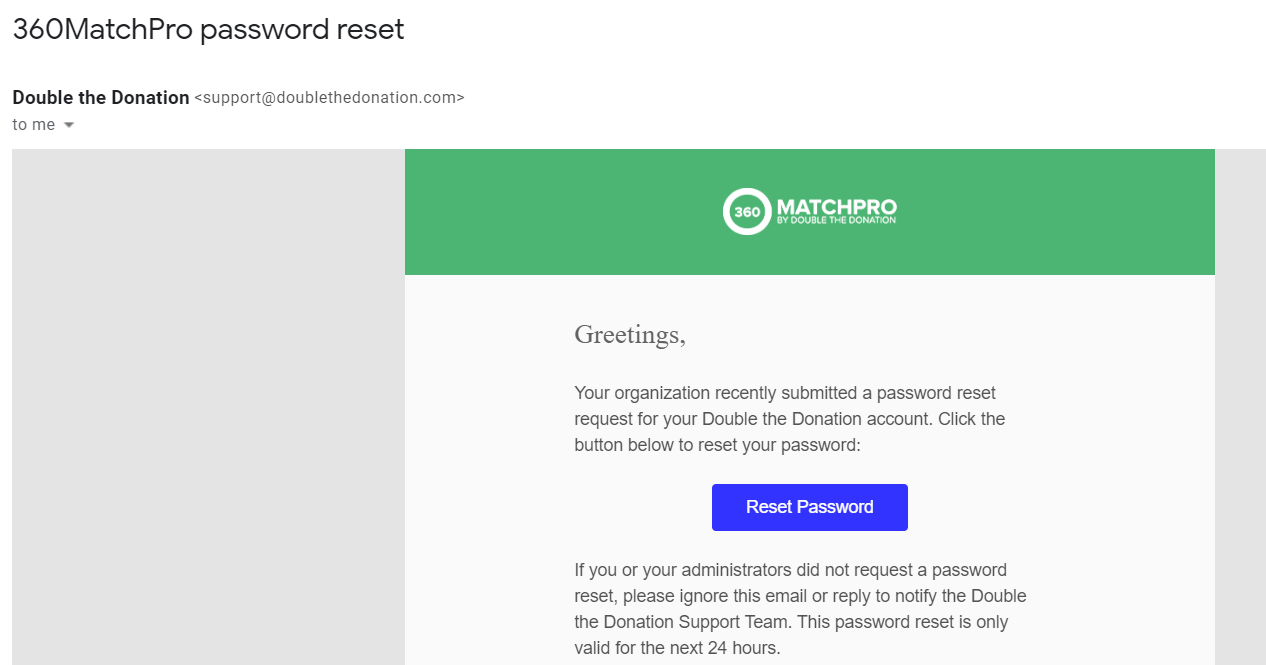The width and height of the screenshot is (1266, 665).
Task: Collapse the recipient details chevron
Action: 67,124
